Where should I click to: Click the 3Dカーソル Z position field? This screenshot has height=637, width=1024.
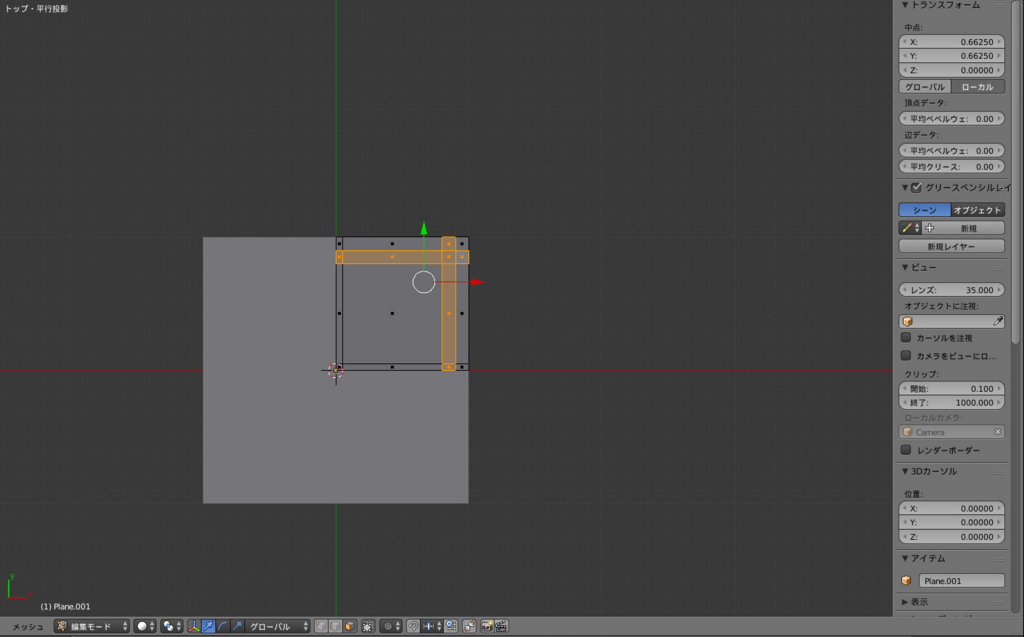coord(952,537)
